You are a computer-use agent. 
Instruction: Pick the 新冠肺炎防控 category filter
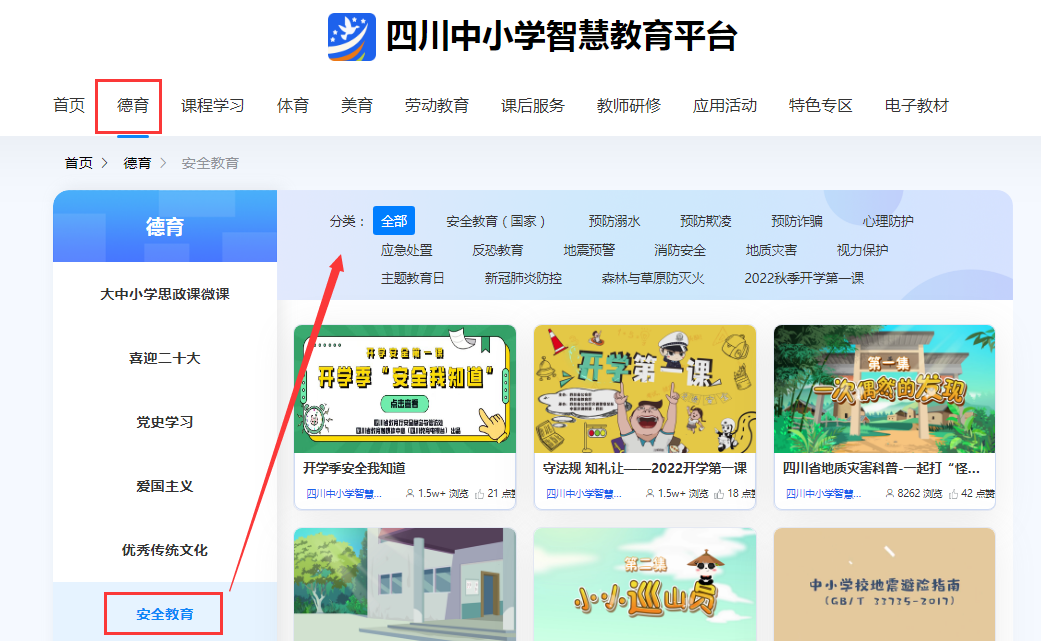click(523, 278)
